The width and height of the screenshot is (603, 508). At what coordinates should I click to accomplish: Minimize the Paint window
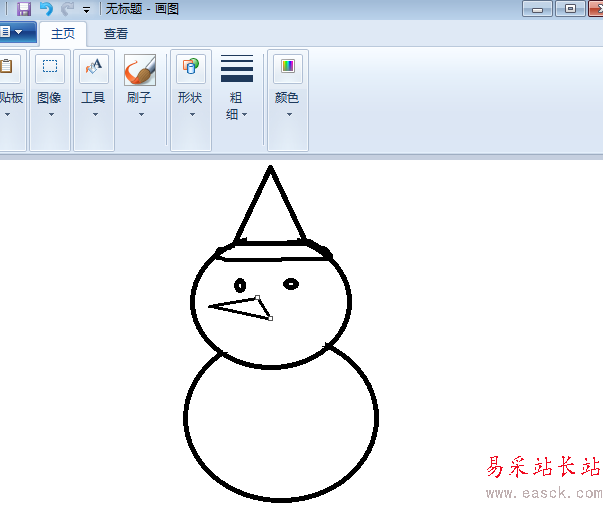pyautogui.click(x=537, y=9)
